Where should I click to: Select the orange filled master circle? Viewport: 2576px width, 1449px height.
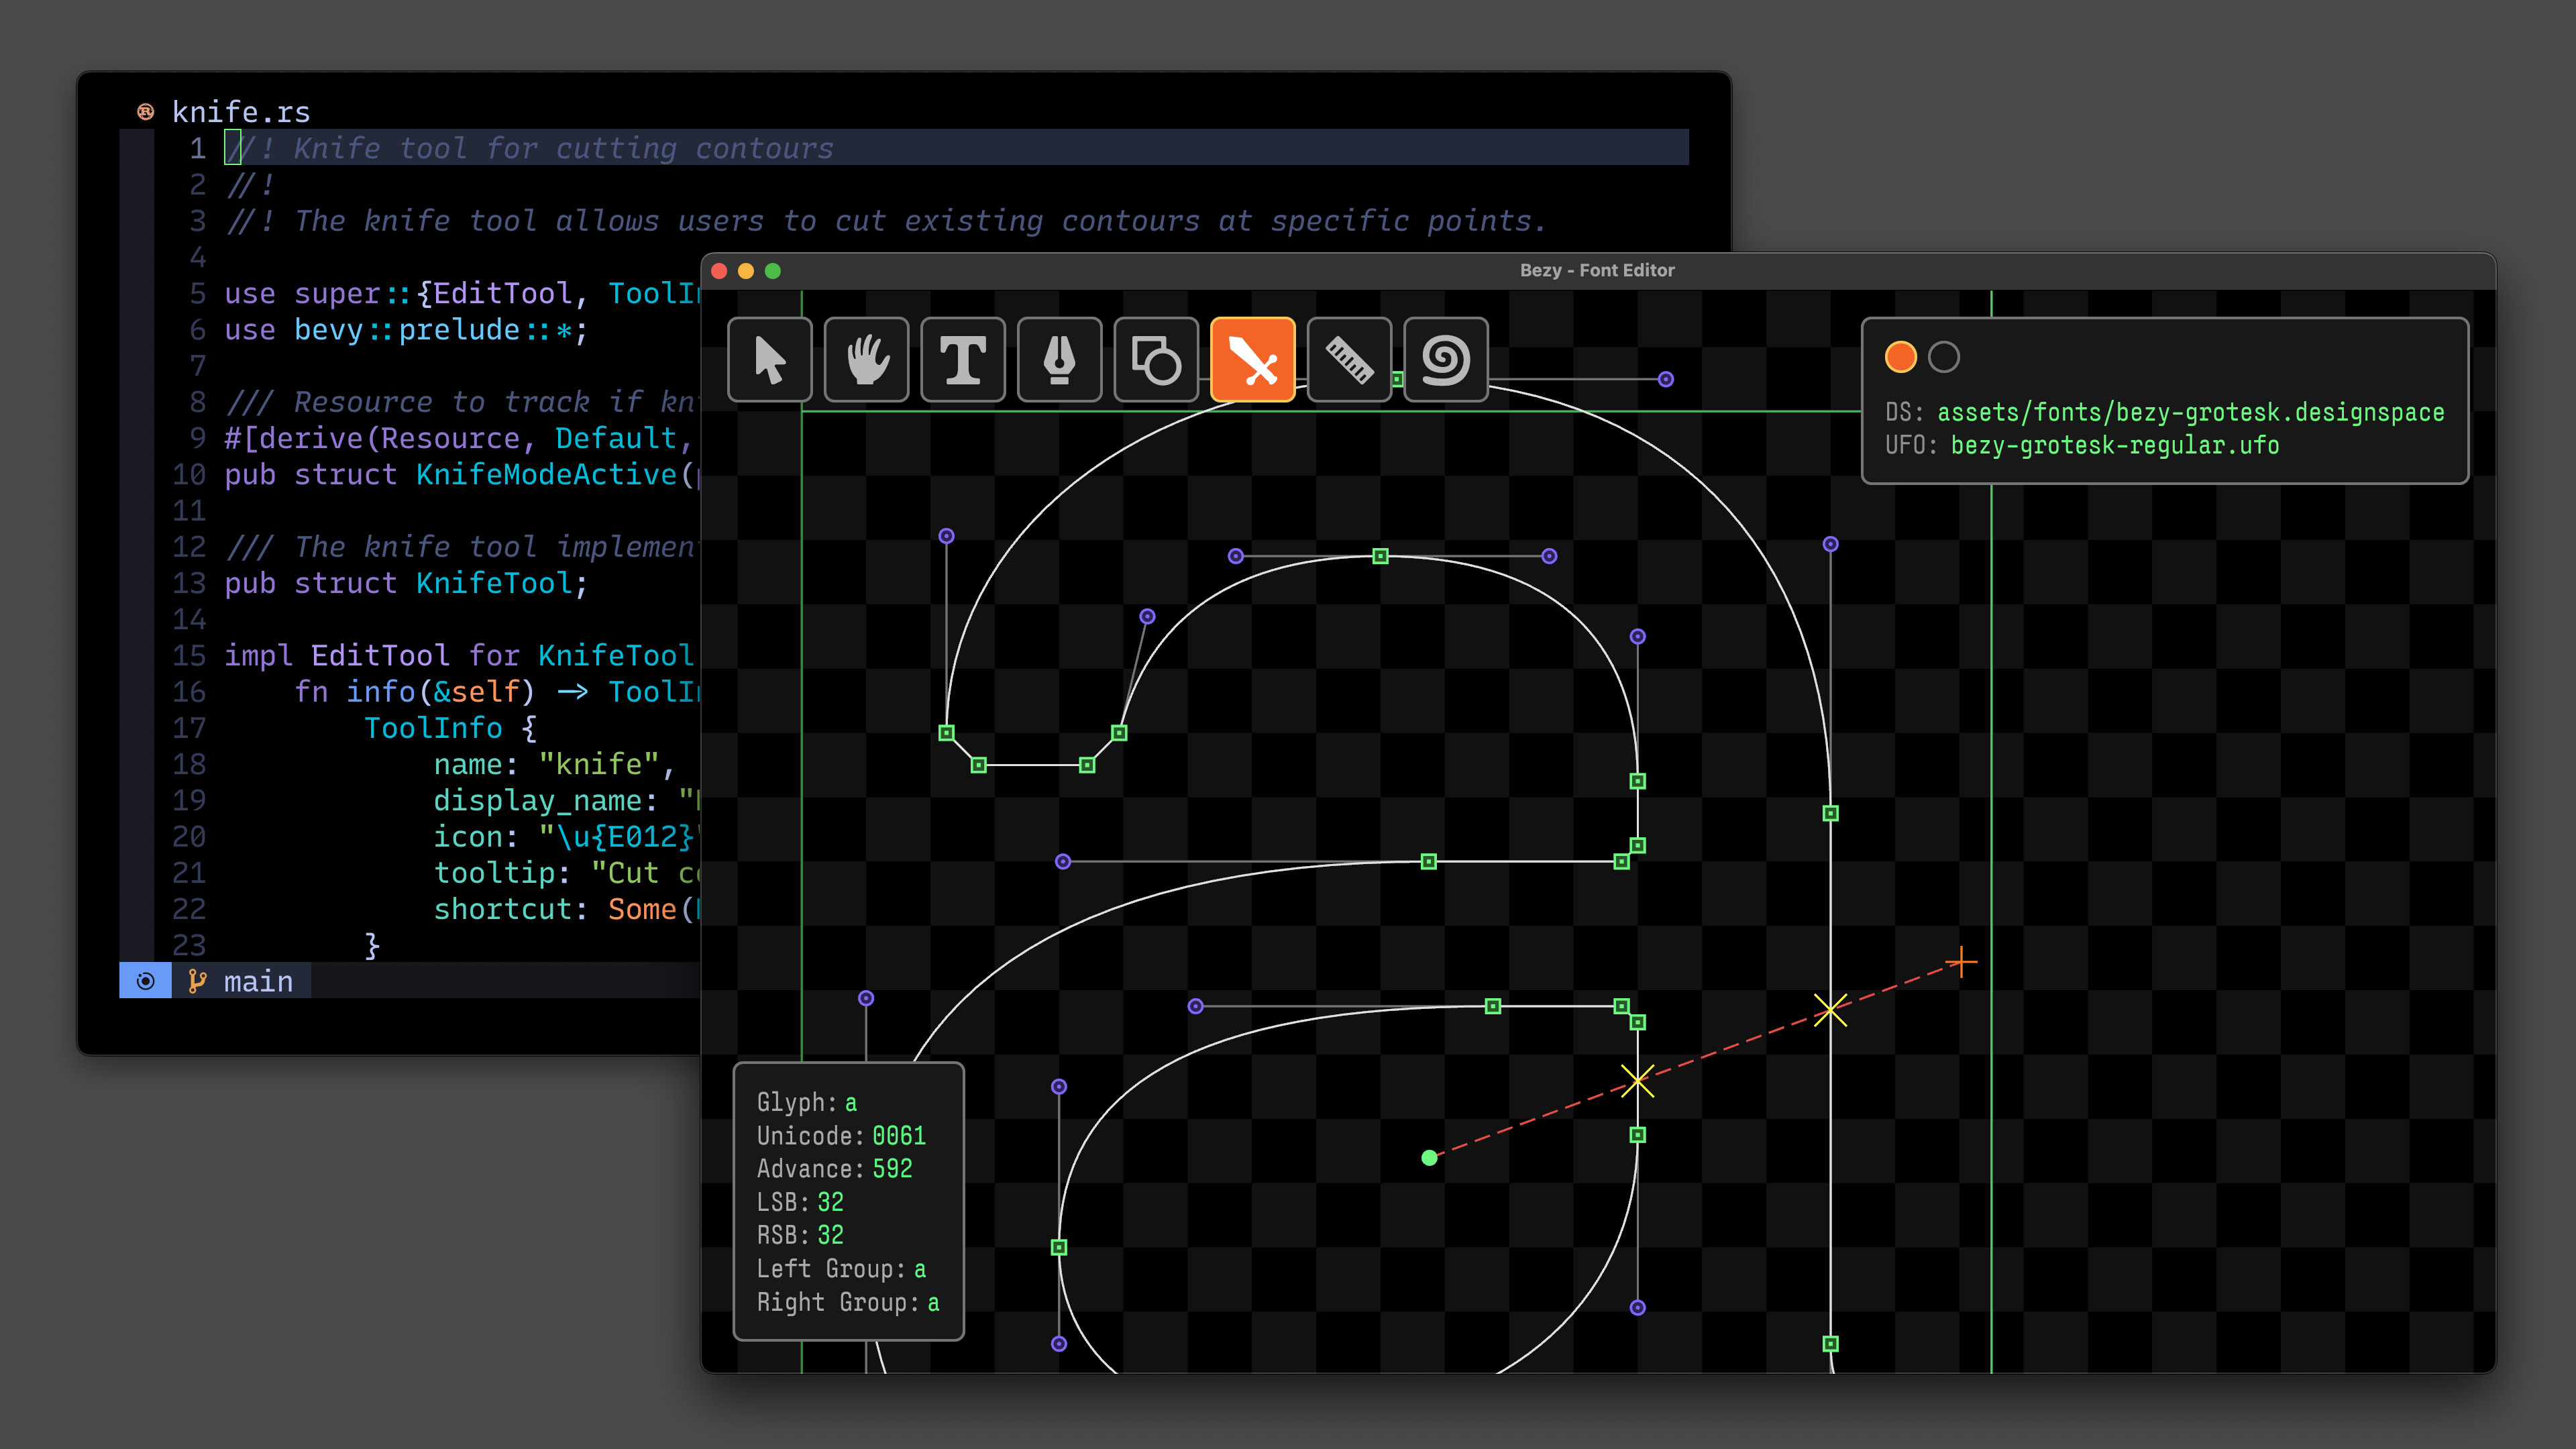[1900, 357]
